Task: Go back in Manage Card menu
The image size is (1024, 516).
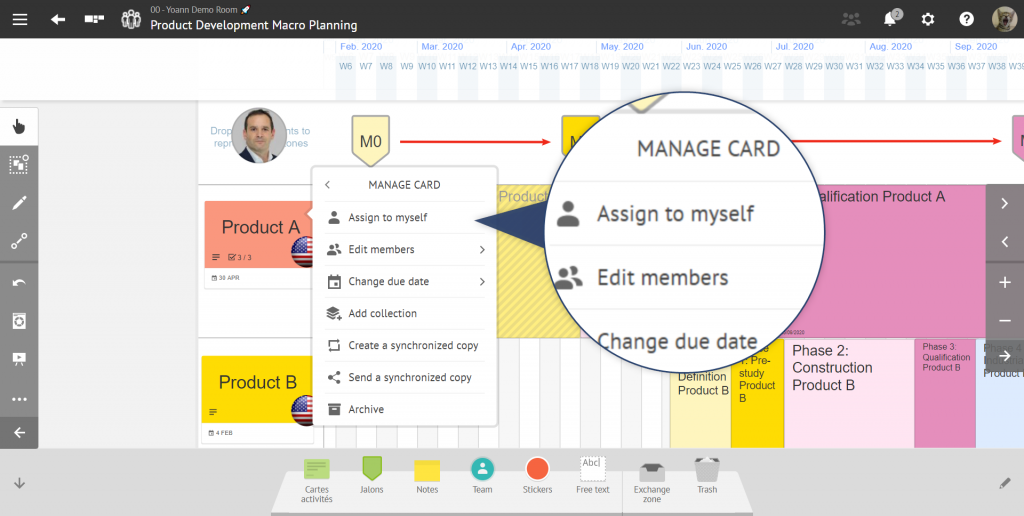Action: [327, 185]
